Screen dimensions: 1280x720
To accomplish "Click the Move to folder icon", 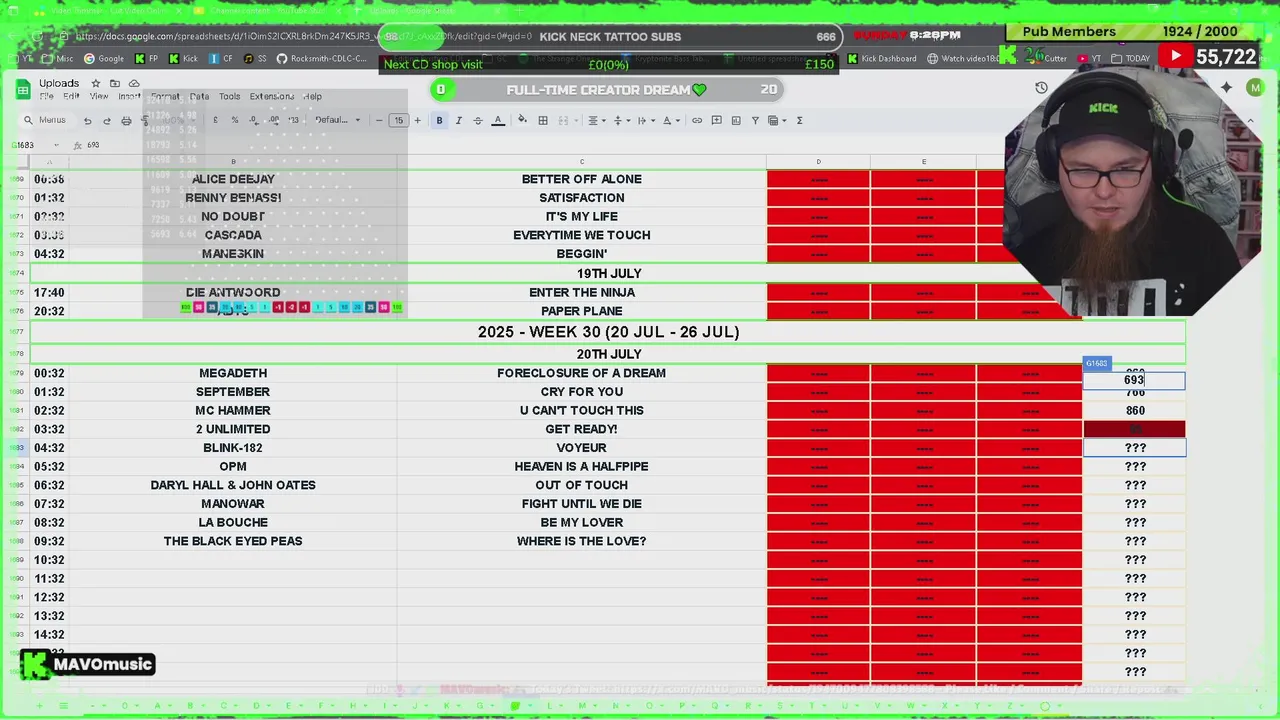I will 115,83.
